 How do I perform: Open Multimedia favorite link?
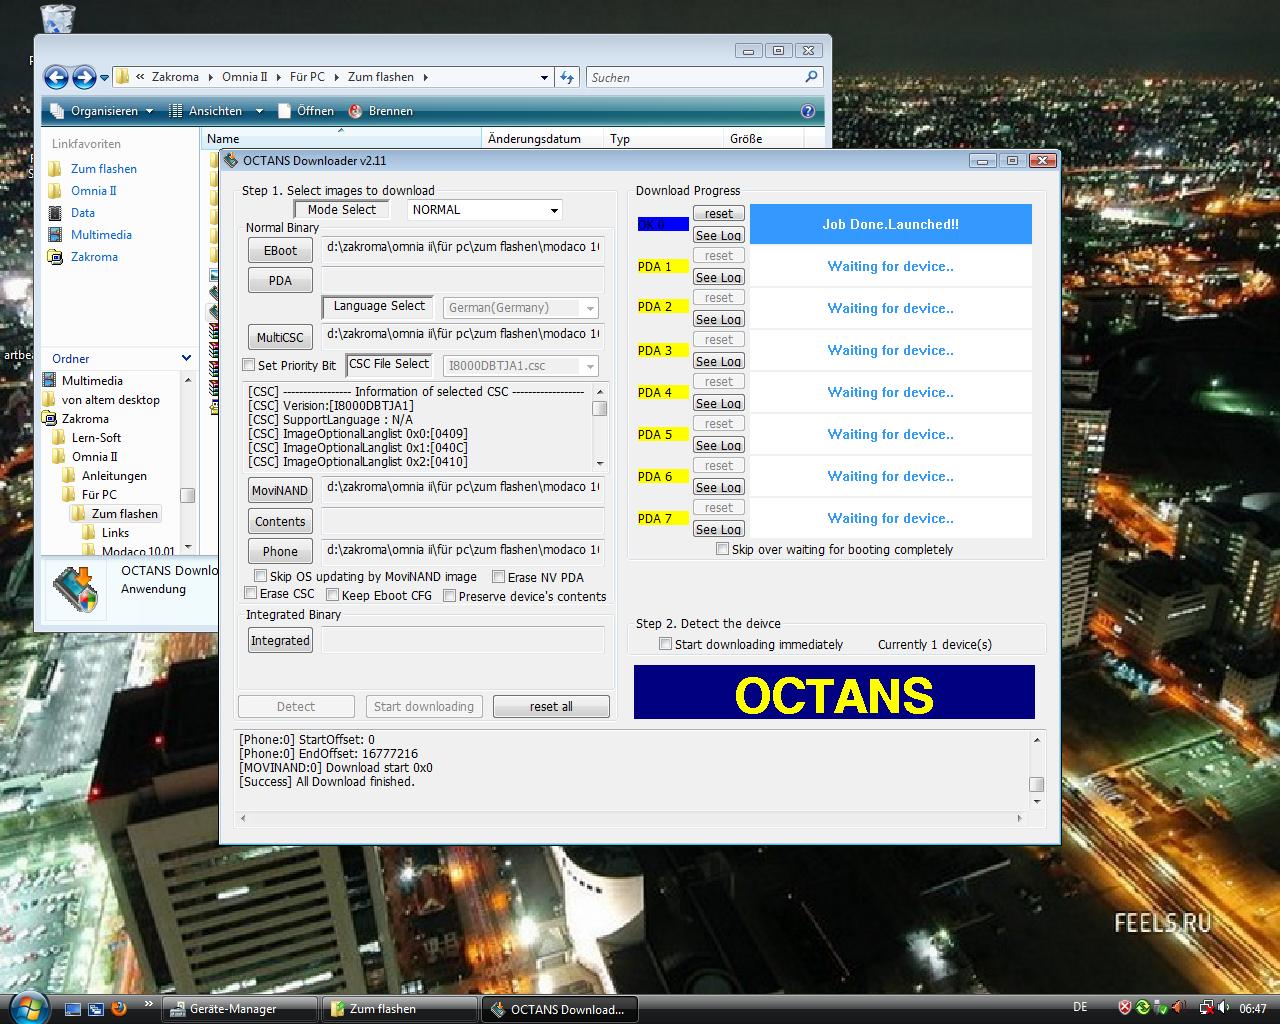(101, 235)
